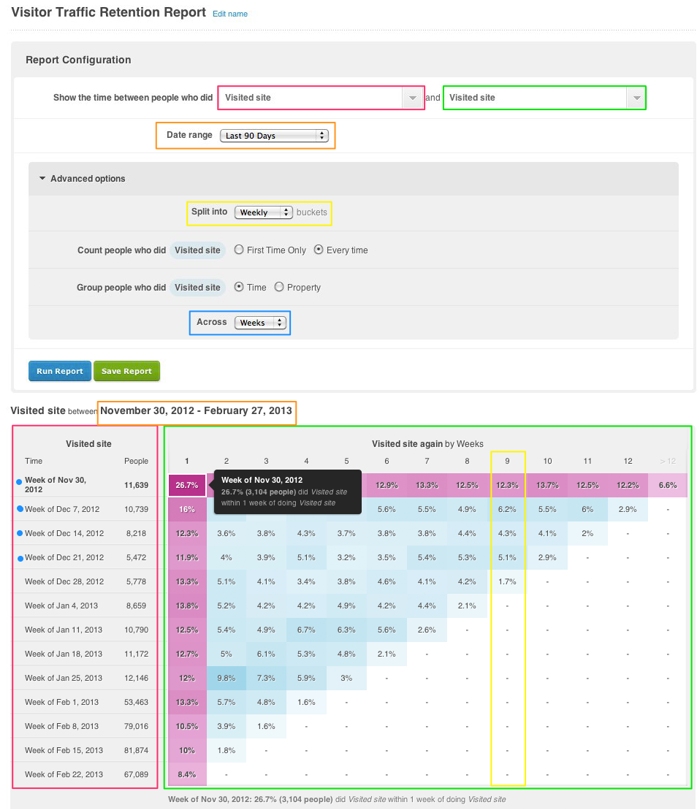Click the Week of Jan 4, 2013 row label
699x809 pixels.
tap(61, 606)
